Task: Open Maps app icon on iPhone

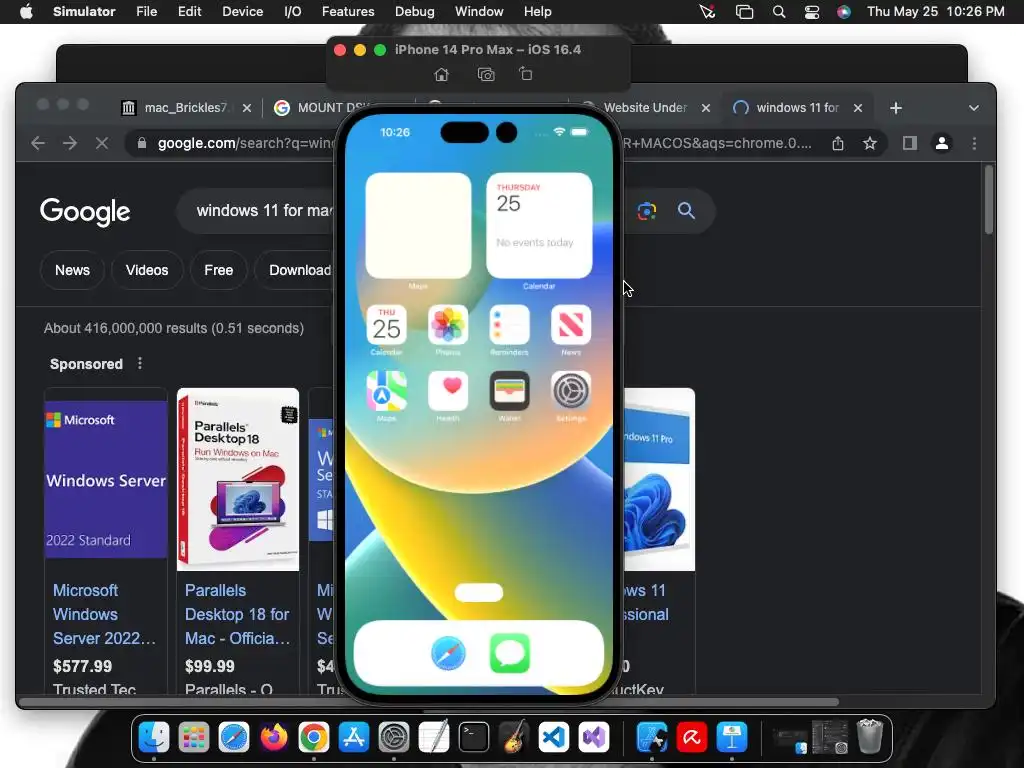Action: coord(387,391)
